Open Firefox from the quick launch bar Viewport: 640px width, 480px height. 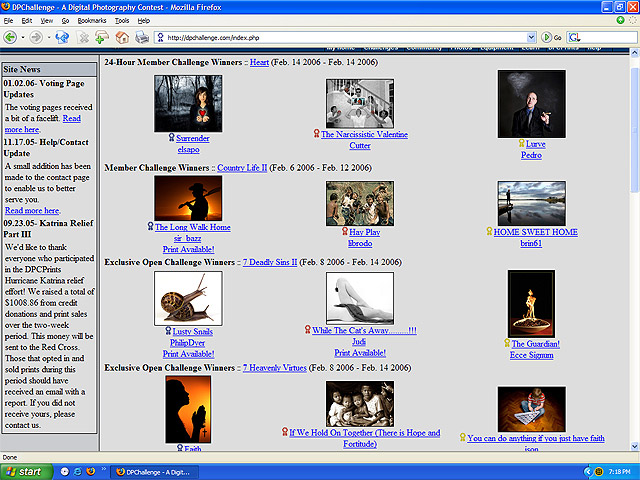click(89, 470)
